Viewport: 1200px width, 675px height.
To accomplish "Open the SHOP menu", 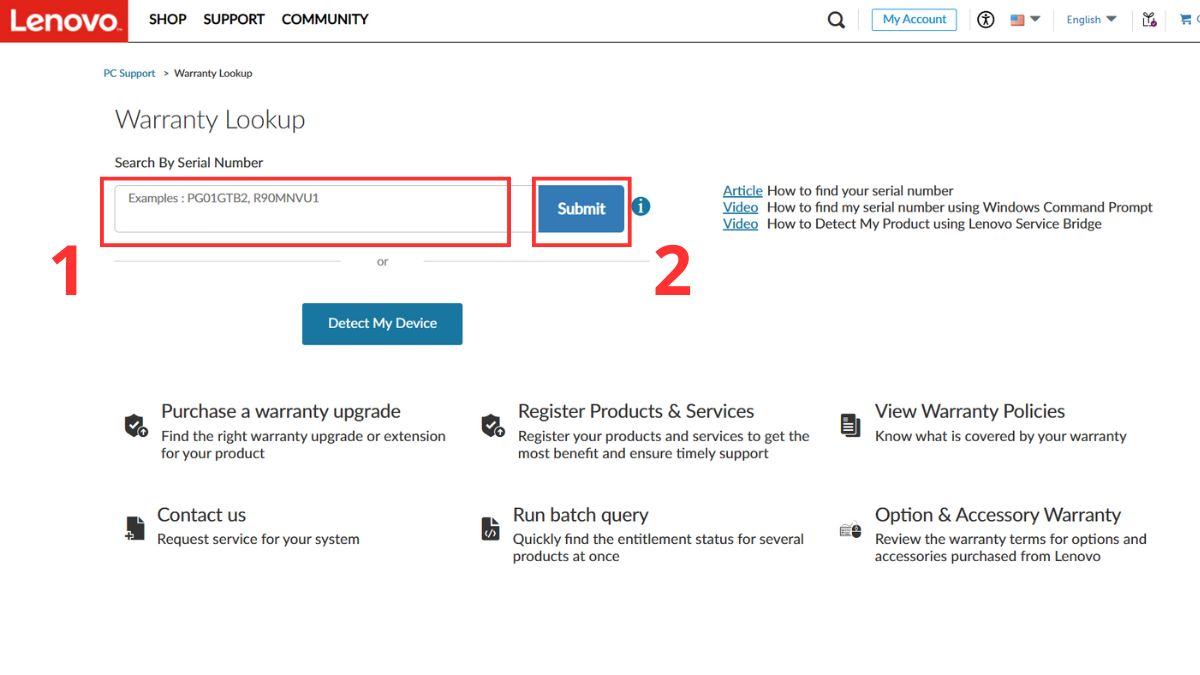I will pyautogui.click(x=167, y=19).
